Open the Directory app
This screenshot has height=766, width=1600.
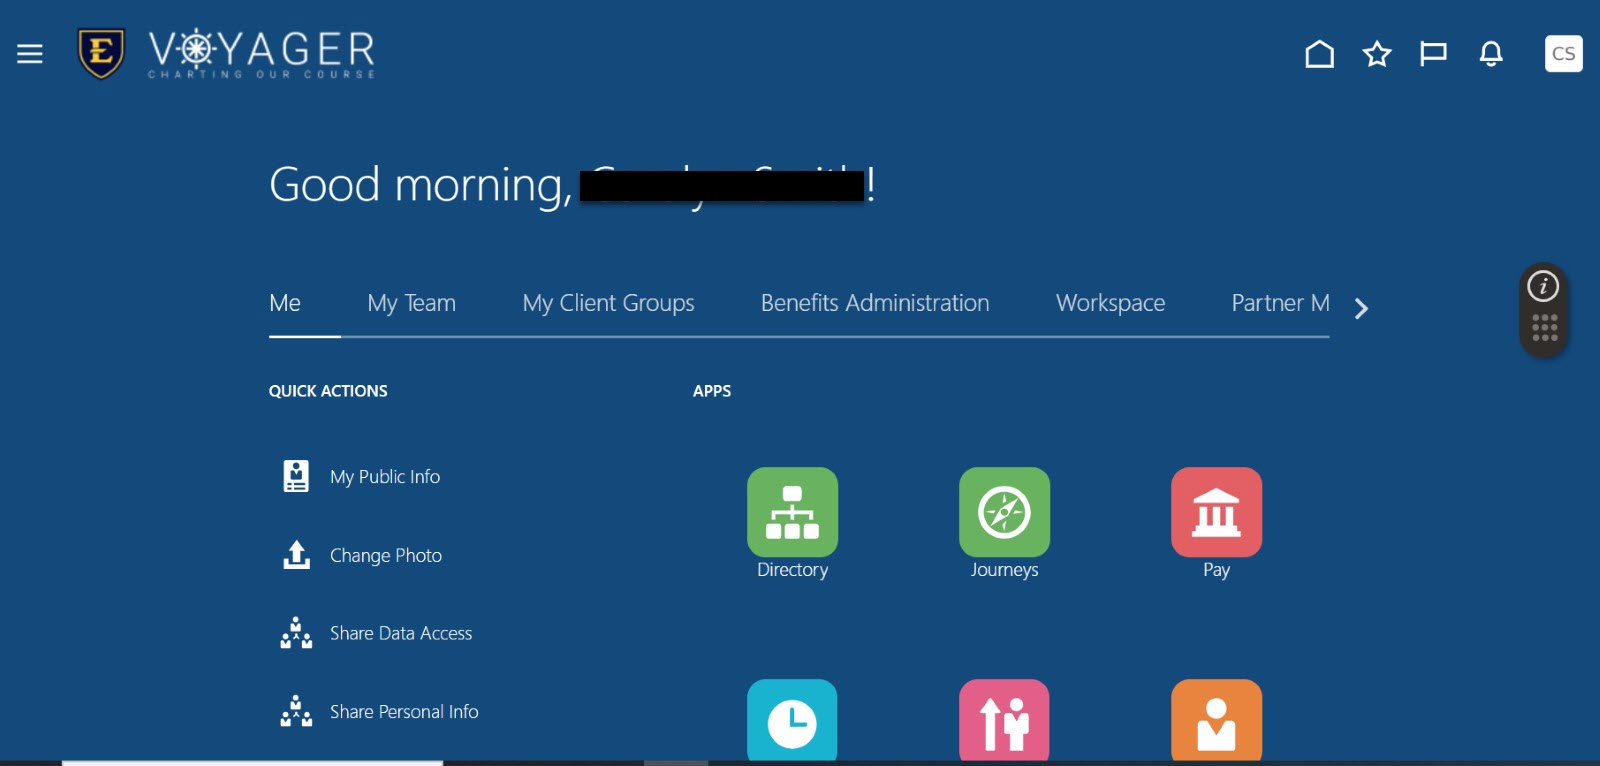[792, 512]
